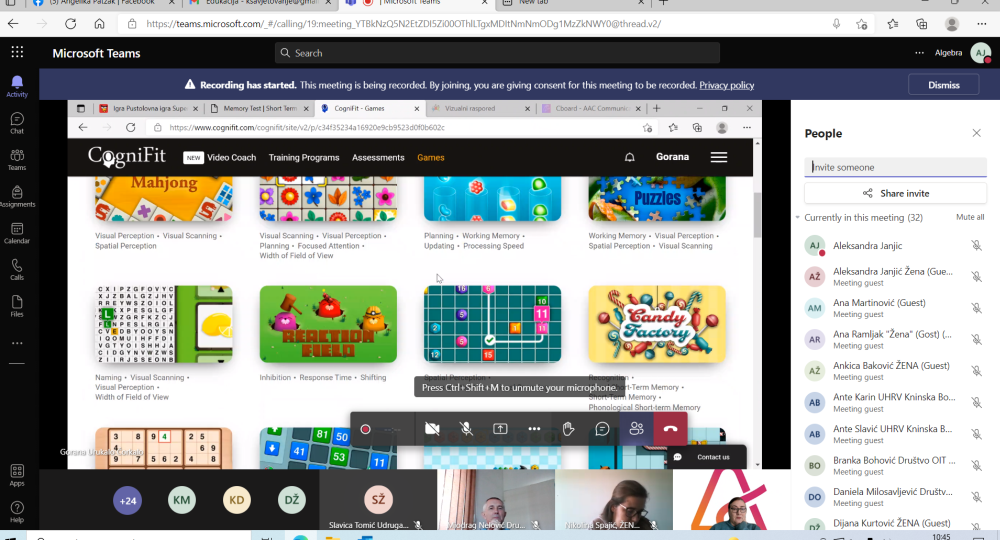The image size is (1000, 540).
Task: Click the Teams Search box
Action: pyautogui.click(x=497, y=53)
